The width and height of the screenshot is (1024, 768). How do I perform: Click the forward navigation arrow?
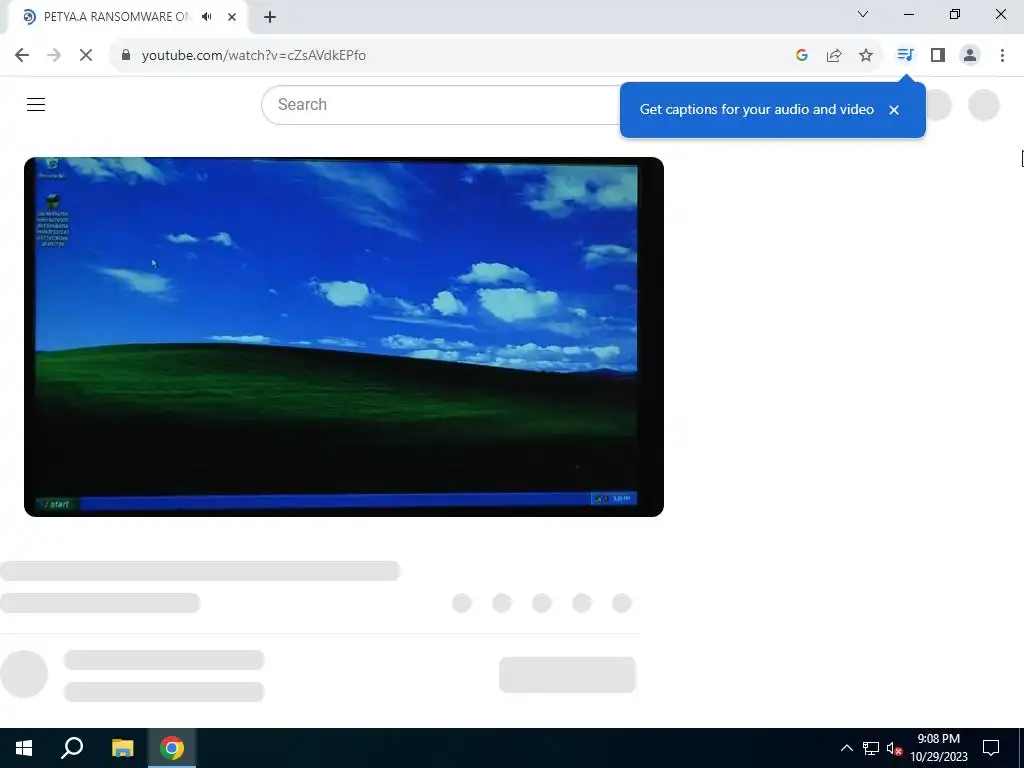(54, 56)
